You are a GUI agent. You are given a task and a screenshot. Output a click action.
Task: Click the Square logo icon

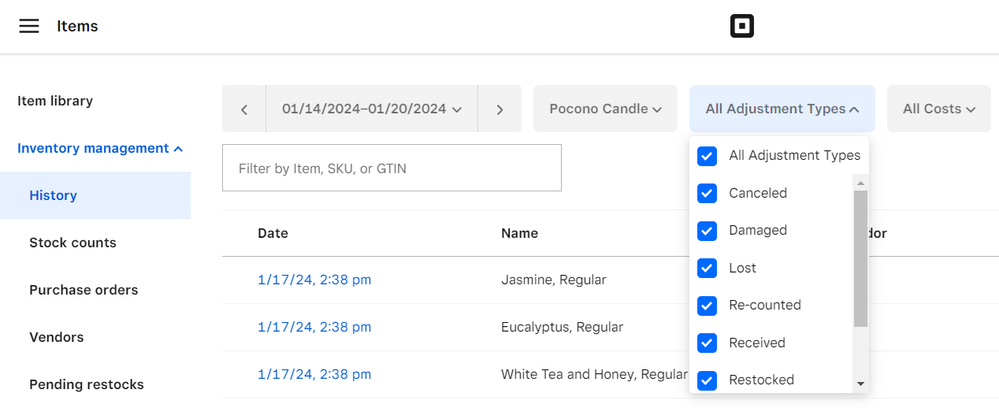pyautogui.click(x=741, y=27)
